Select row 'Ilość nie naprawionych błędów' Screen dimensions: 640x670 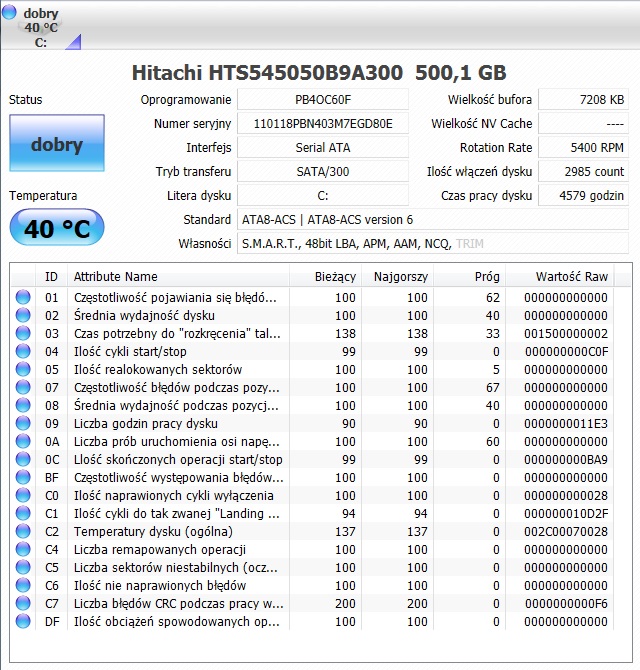coord(312,585)
